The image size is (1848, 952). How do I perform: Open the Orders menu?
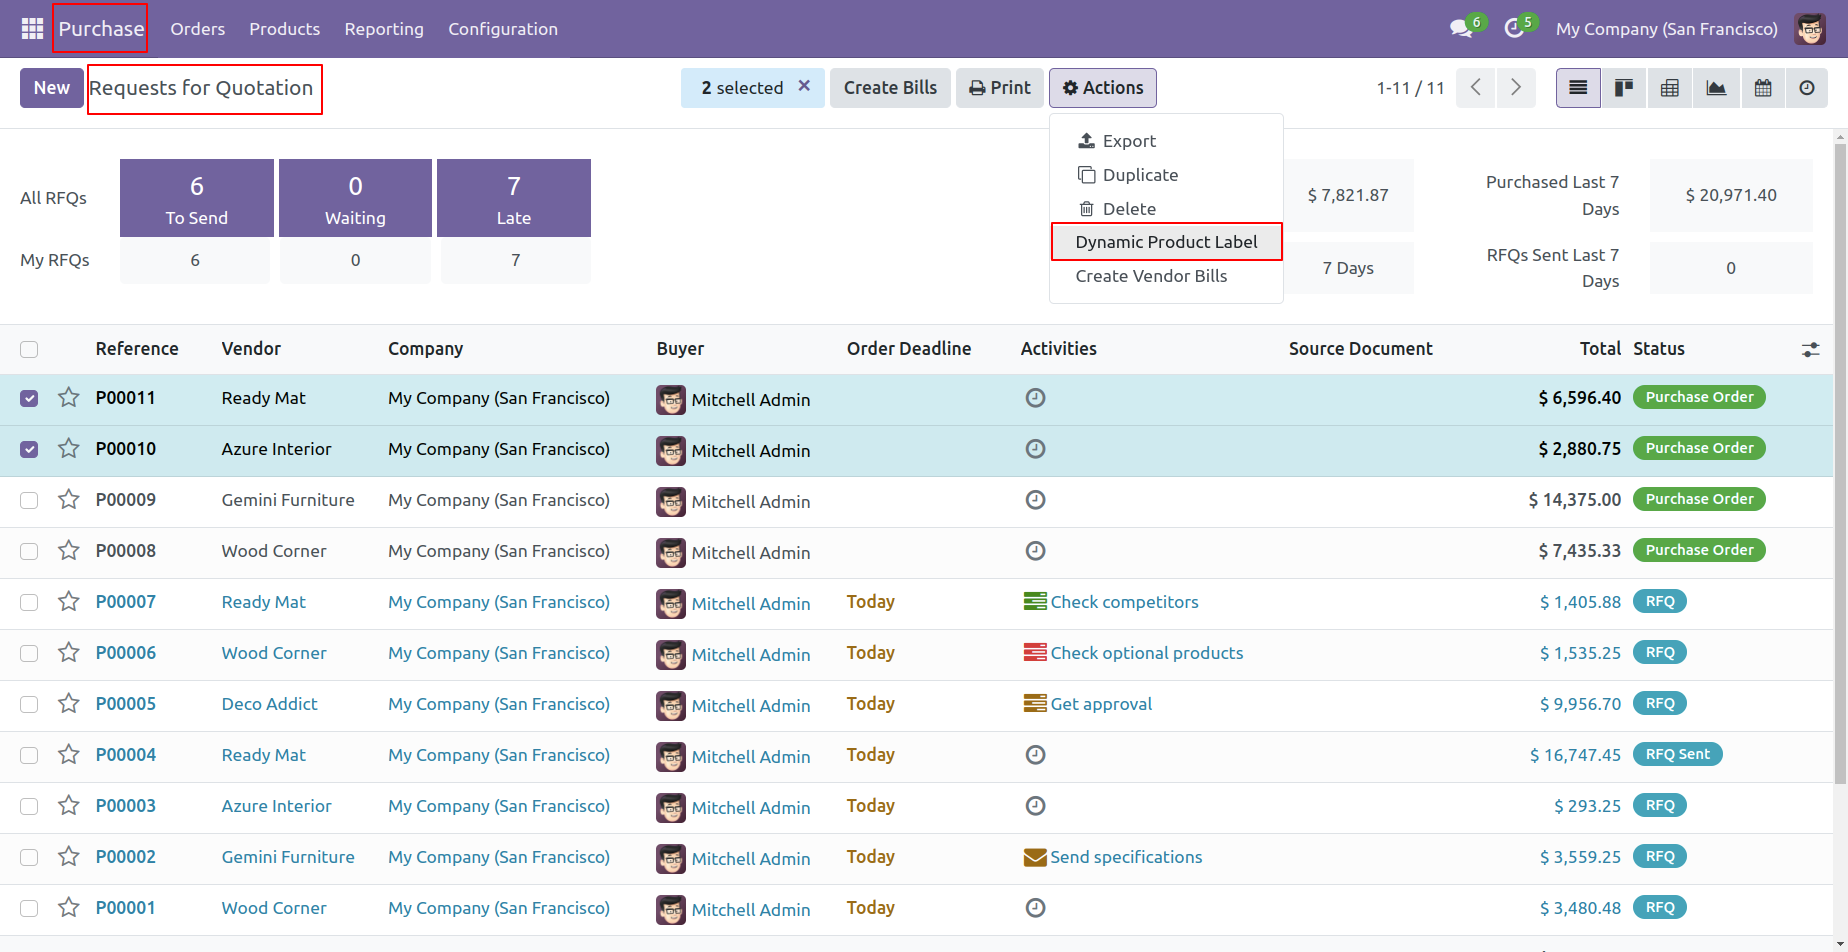click(198, 29)
